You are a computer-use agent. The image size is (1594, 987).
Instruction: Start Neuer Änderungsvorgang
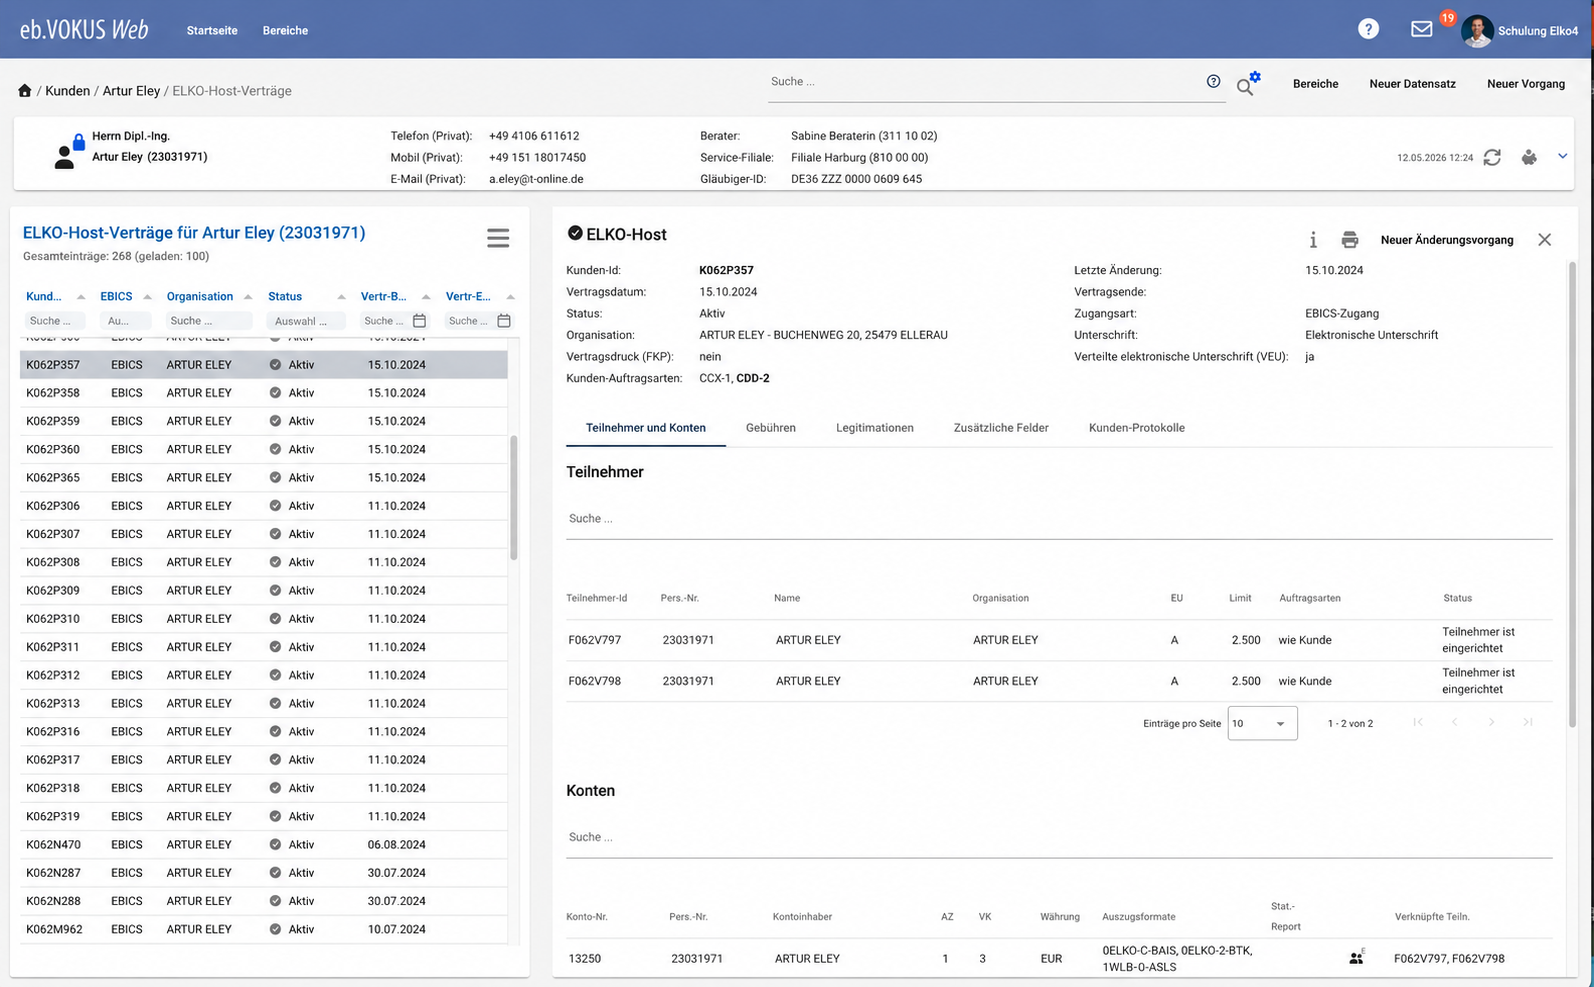click(x=1447, y=240)
